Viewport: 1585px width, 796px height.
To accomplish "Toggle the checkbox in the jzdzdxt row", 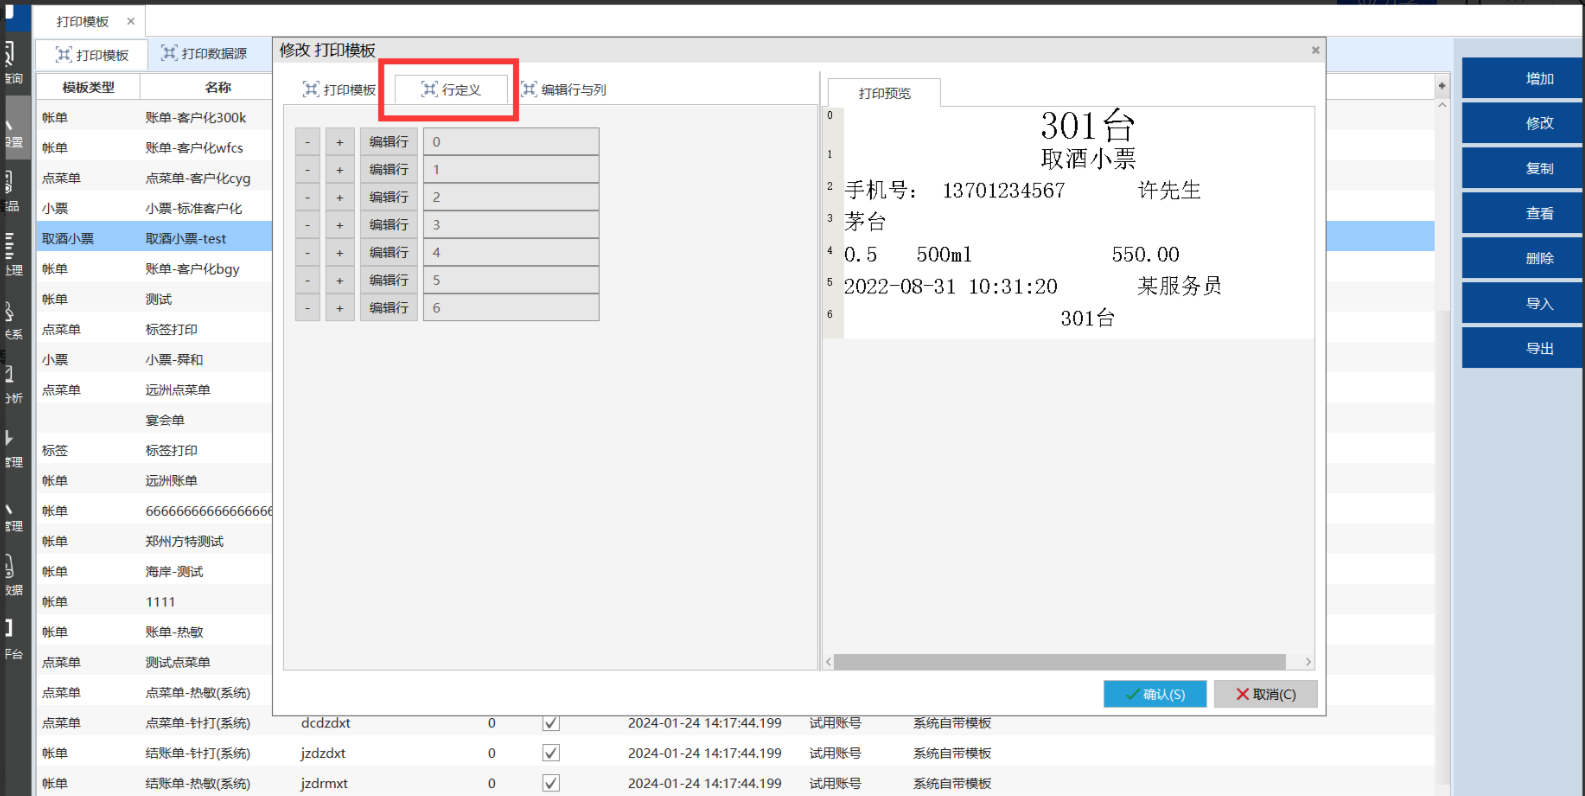I will (x=551, y=753).
